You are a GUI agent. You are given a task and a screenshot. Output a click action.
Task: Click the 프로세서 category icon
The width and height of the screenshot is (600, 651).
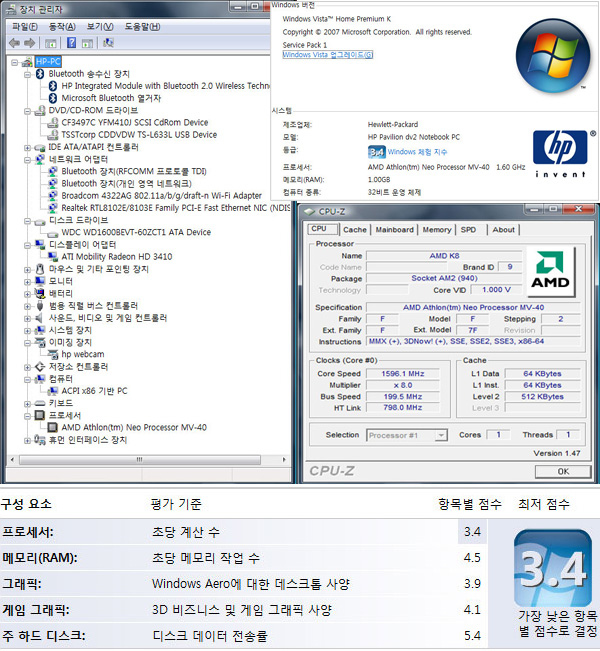[40, 416]
